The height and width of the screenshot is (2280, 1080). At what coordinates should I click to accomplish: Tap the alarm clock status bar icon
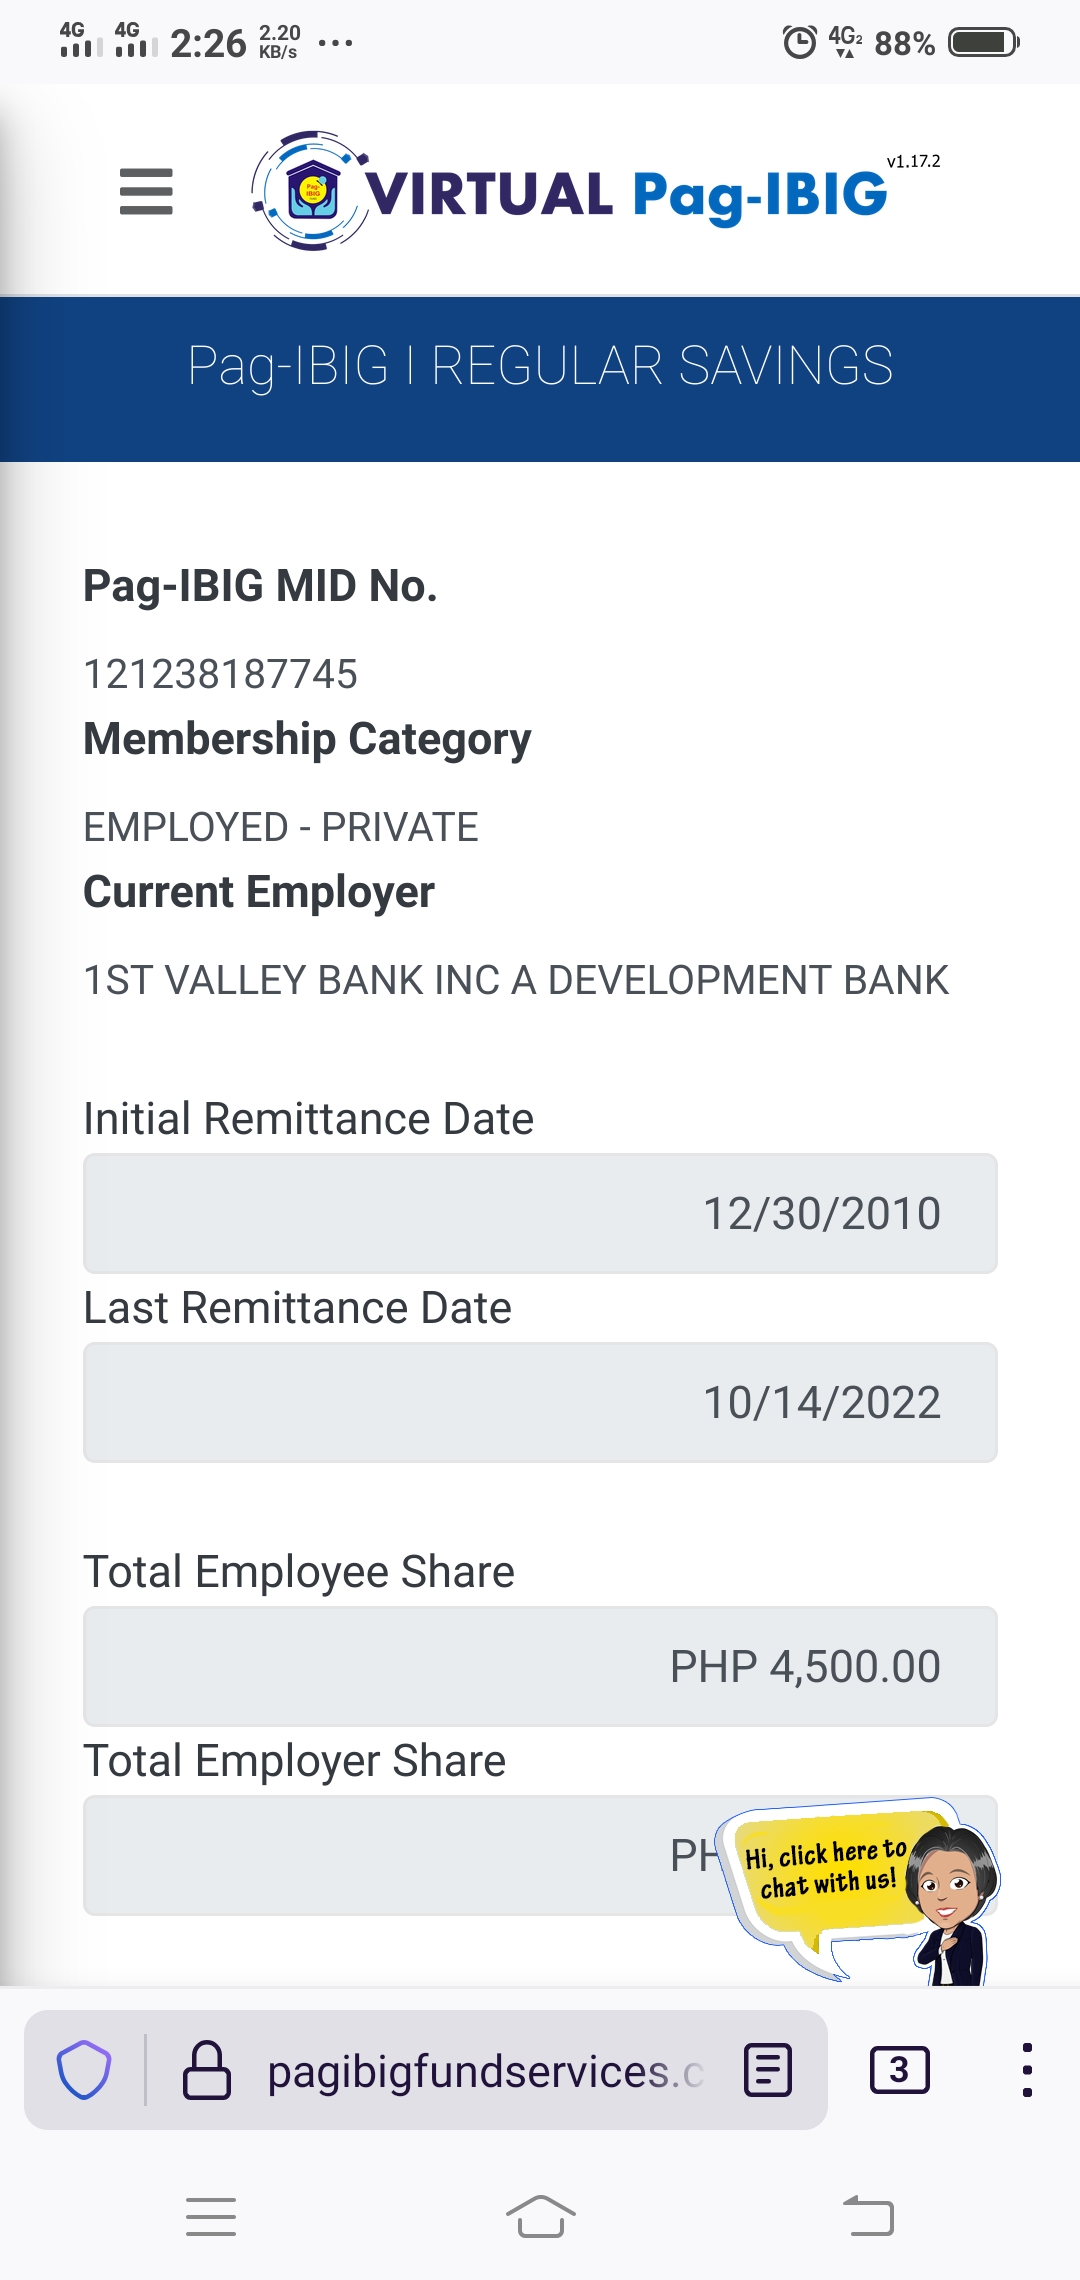click(x=799, y=43)
